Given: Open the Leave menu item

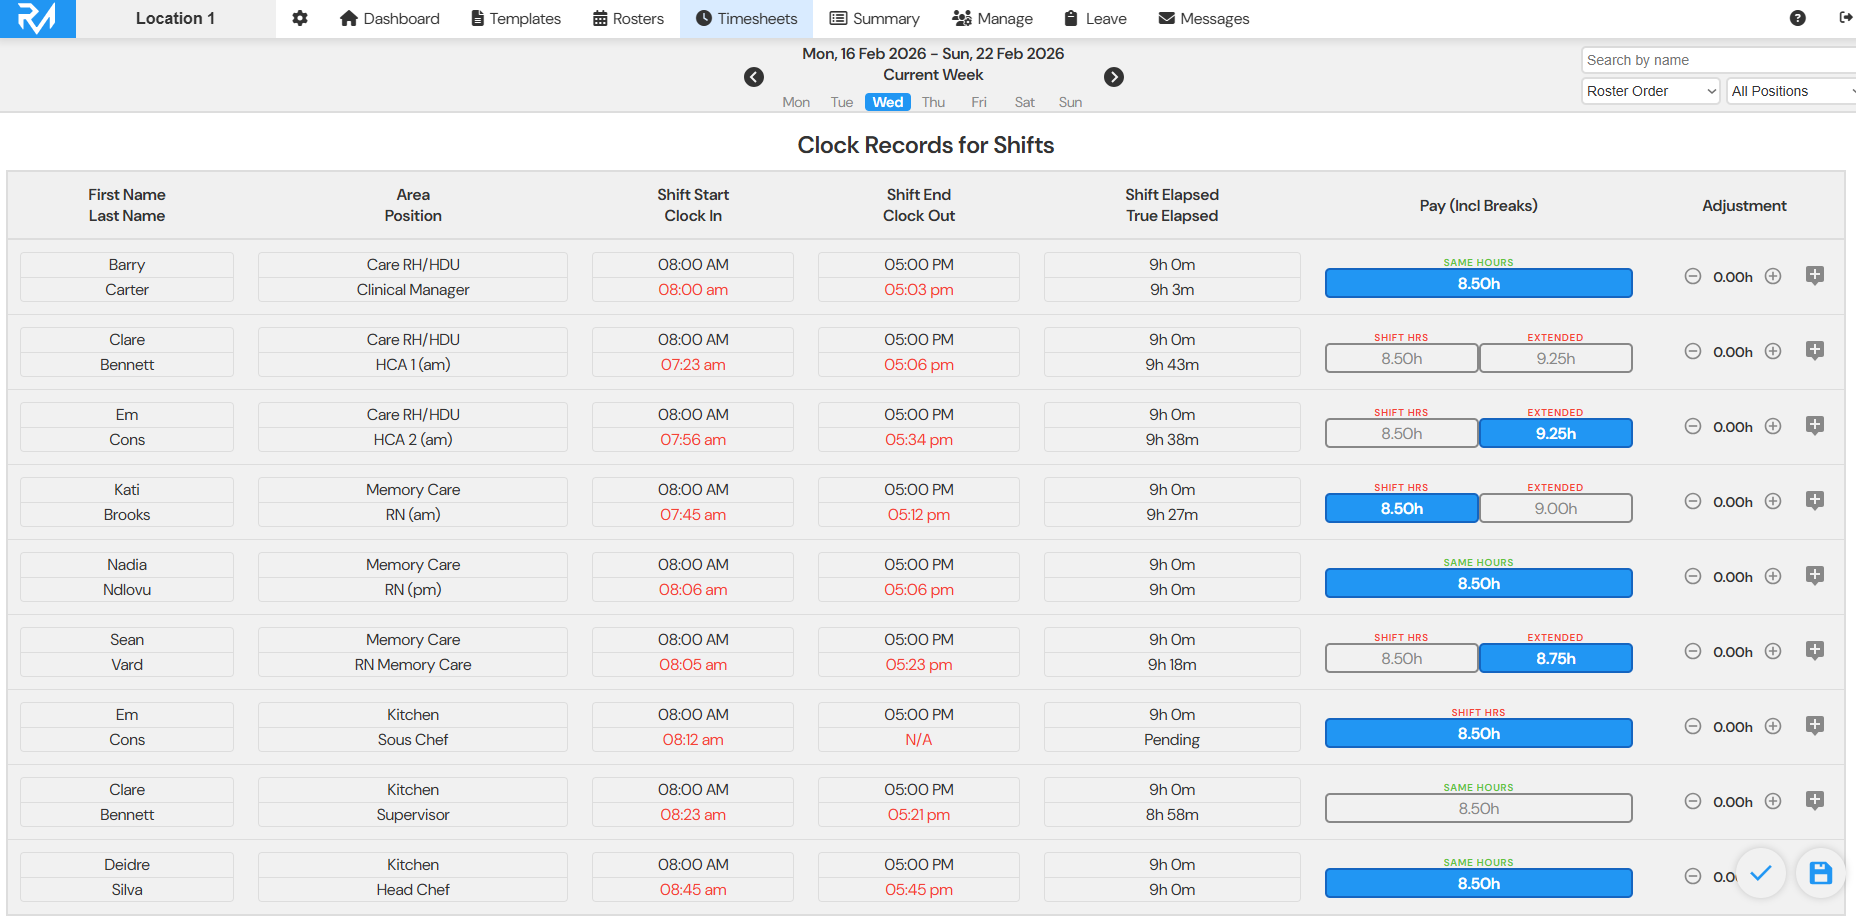Looking at the screenshot, I should click(1095, 18).
